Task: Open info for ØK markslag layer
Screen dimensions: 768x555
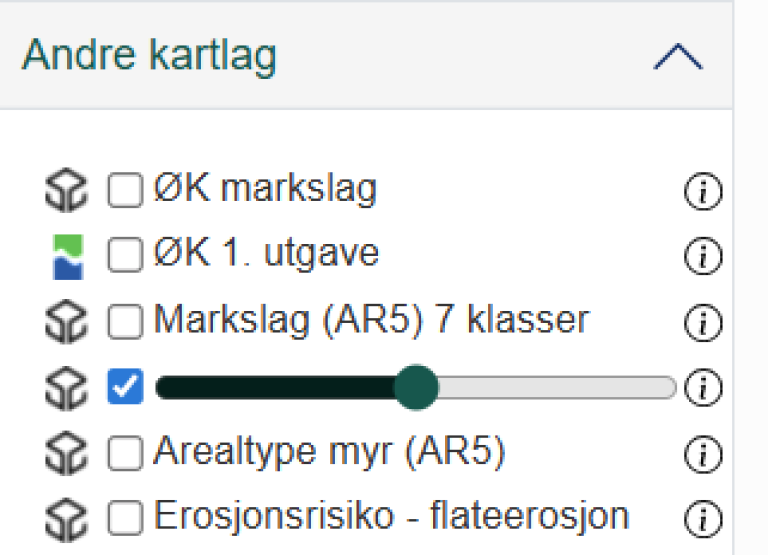Action: 703,192
